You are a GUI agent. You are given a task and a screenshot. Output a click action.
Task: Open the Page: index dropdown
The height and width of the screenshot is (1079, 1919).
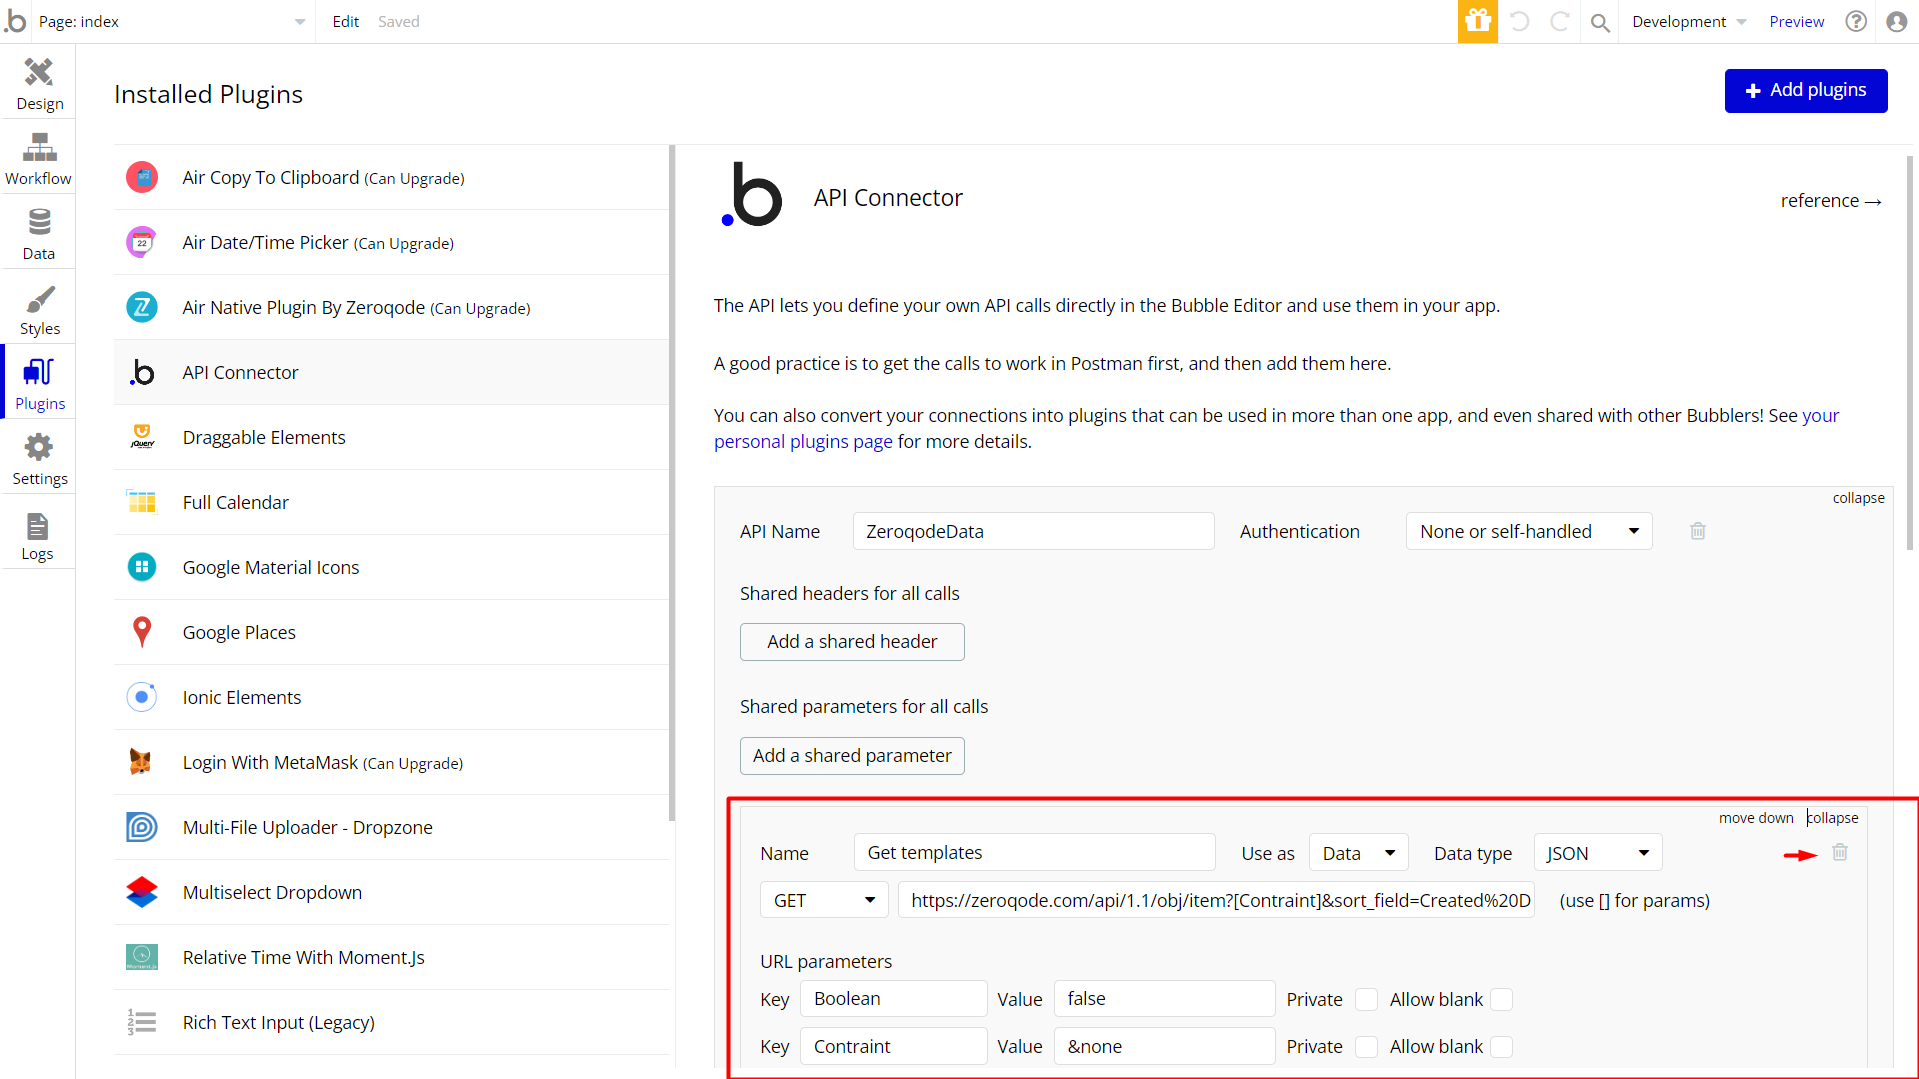(172, 22)
